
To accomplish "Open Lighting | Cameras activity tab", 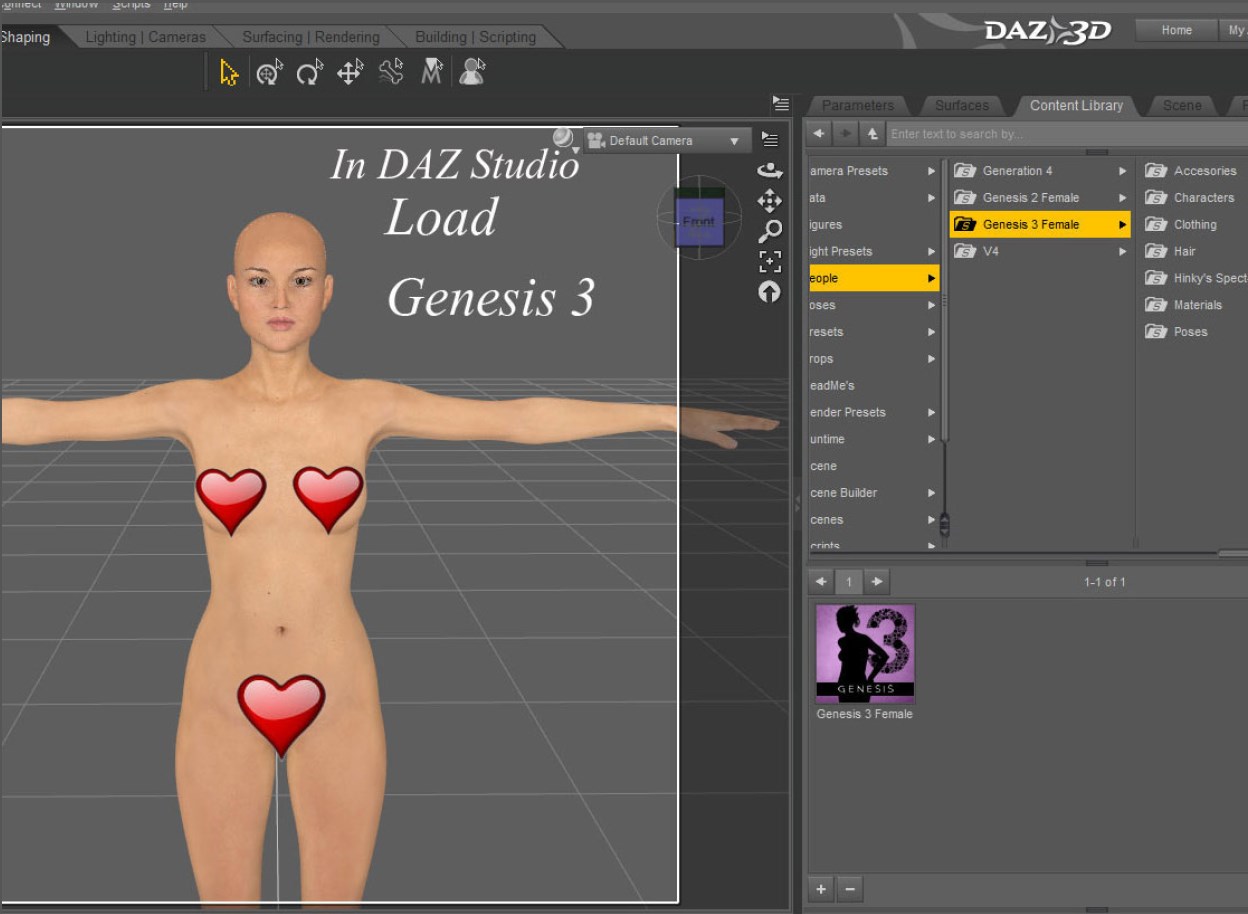I will pos(145,37).
